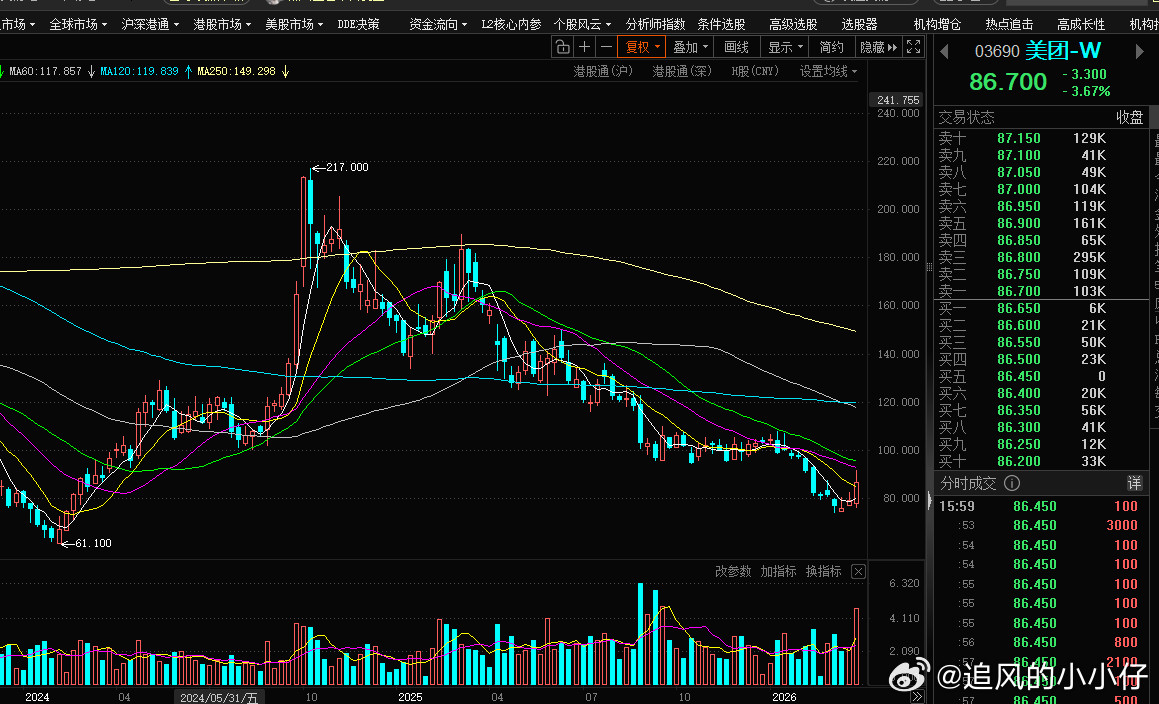Close the volume indicator panel X icon
Viewport: 1159px width, 704px height.
click(x=858, y=571)
